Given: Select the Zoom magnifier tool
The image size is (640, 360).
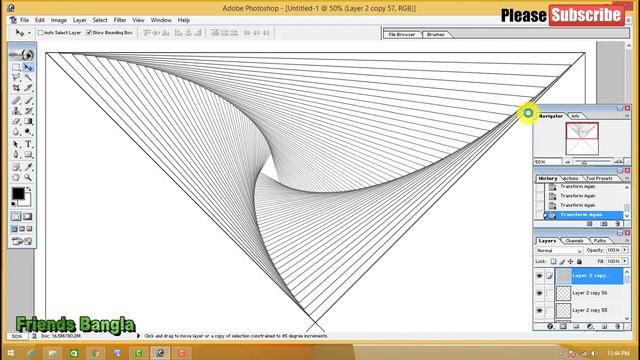Looking at the screenshot, I should tap(28, 178).
